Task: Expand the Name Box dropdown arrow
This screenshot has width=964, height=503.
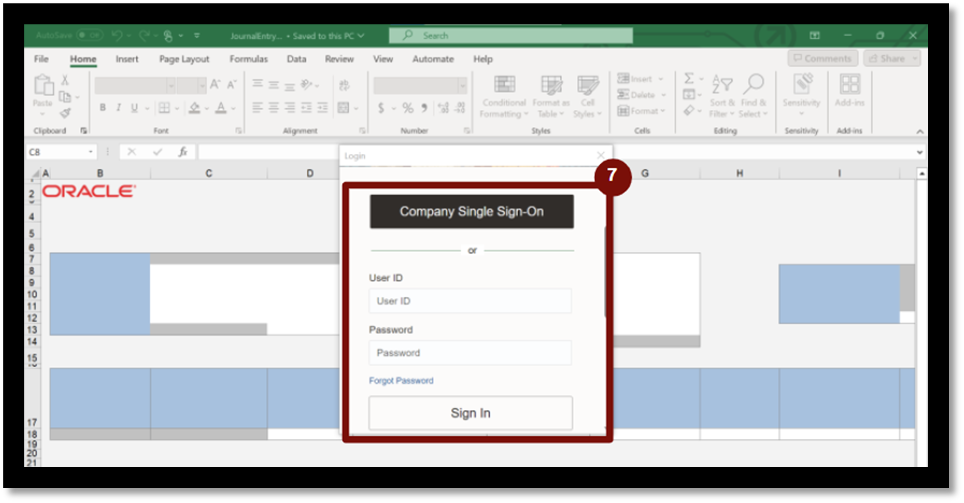Action: click(x=91, y=152)
